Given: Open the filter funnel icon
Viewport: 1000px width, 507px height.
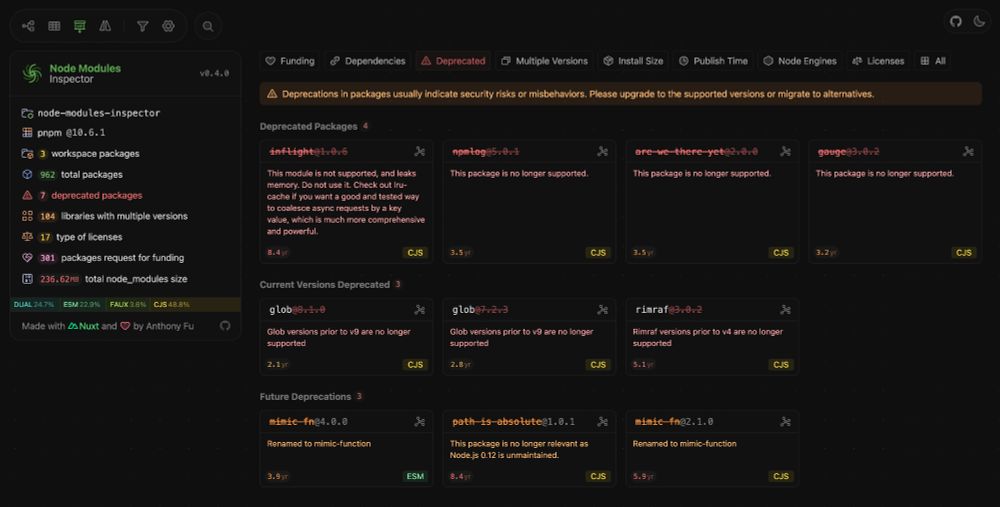Looking at the screenshot, I should click(x=143, y=26).
